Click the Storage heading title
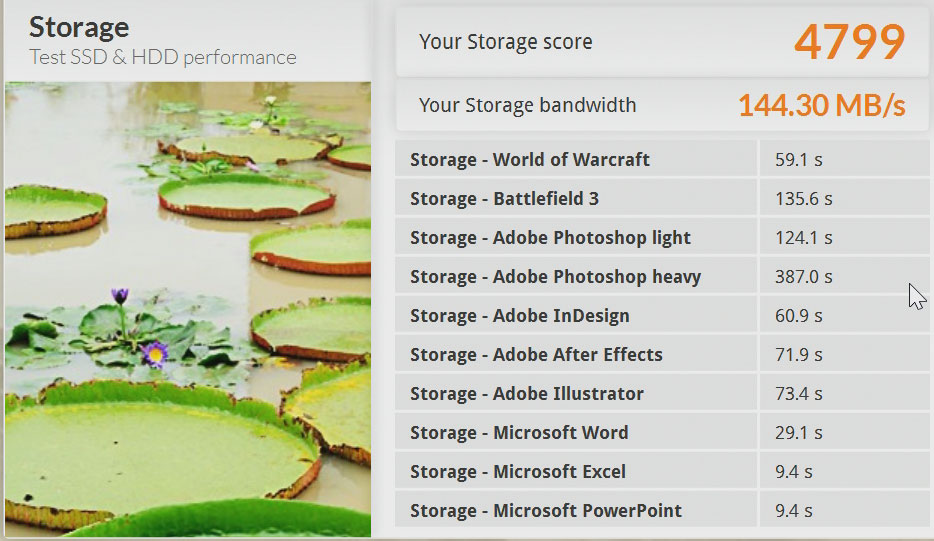 point(79,26)
